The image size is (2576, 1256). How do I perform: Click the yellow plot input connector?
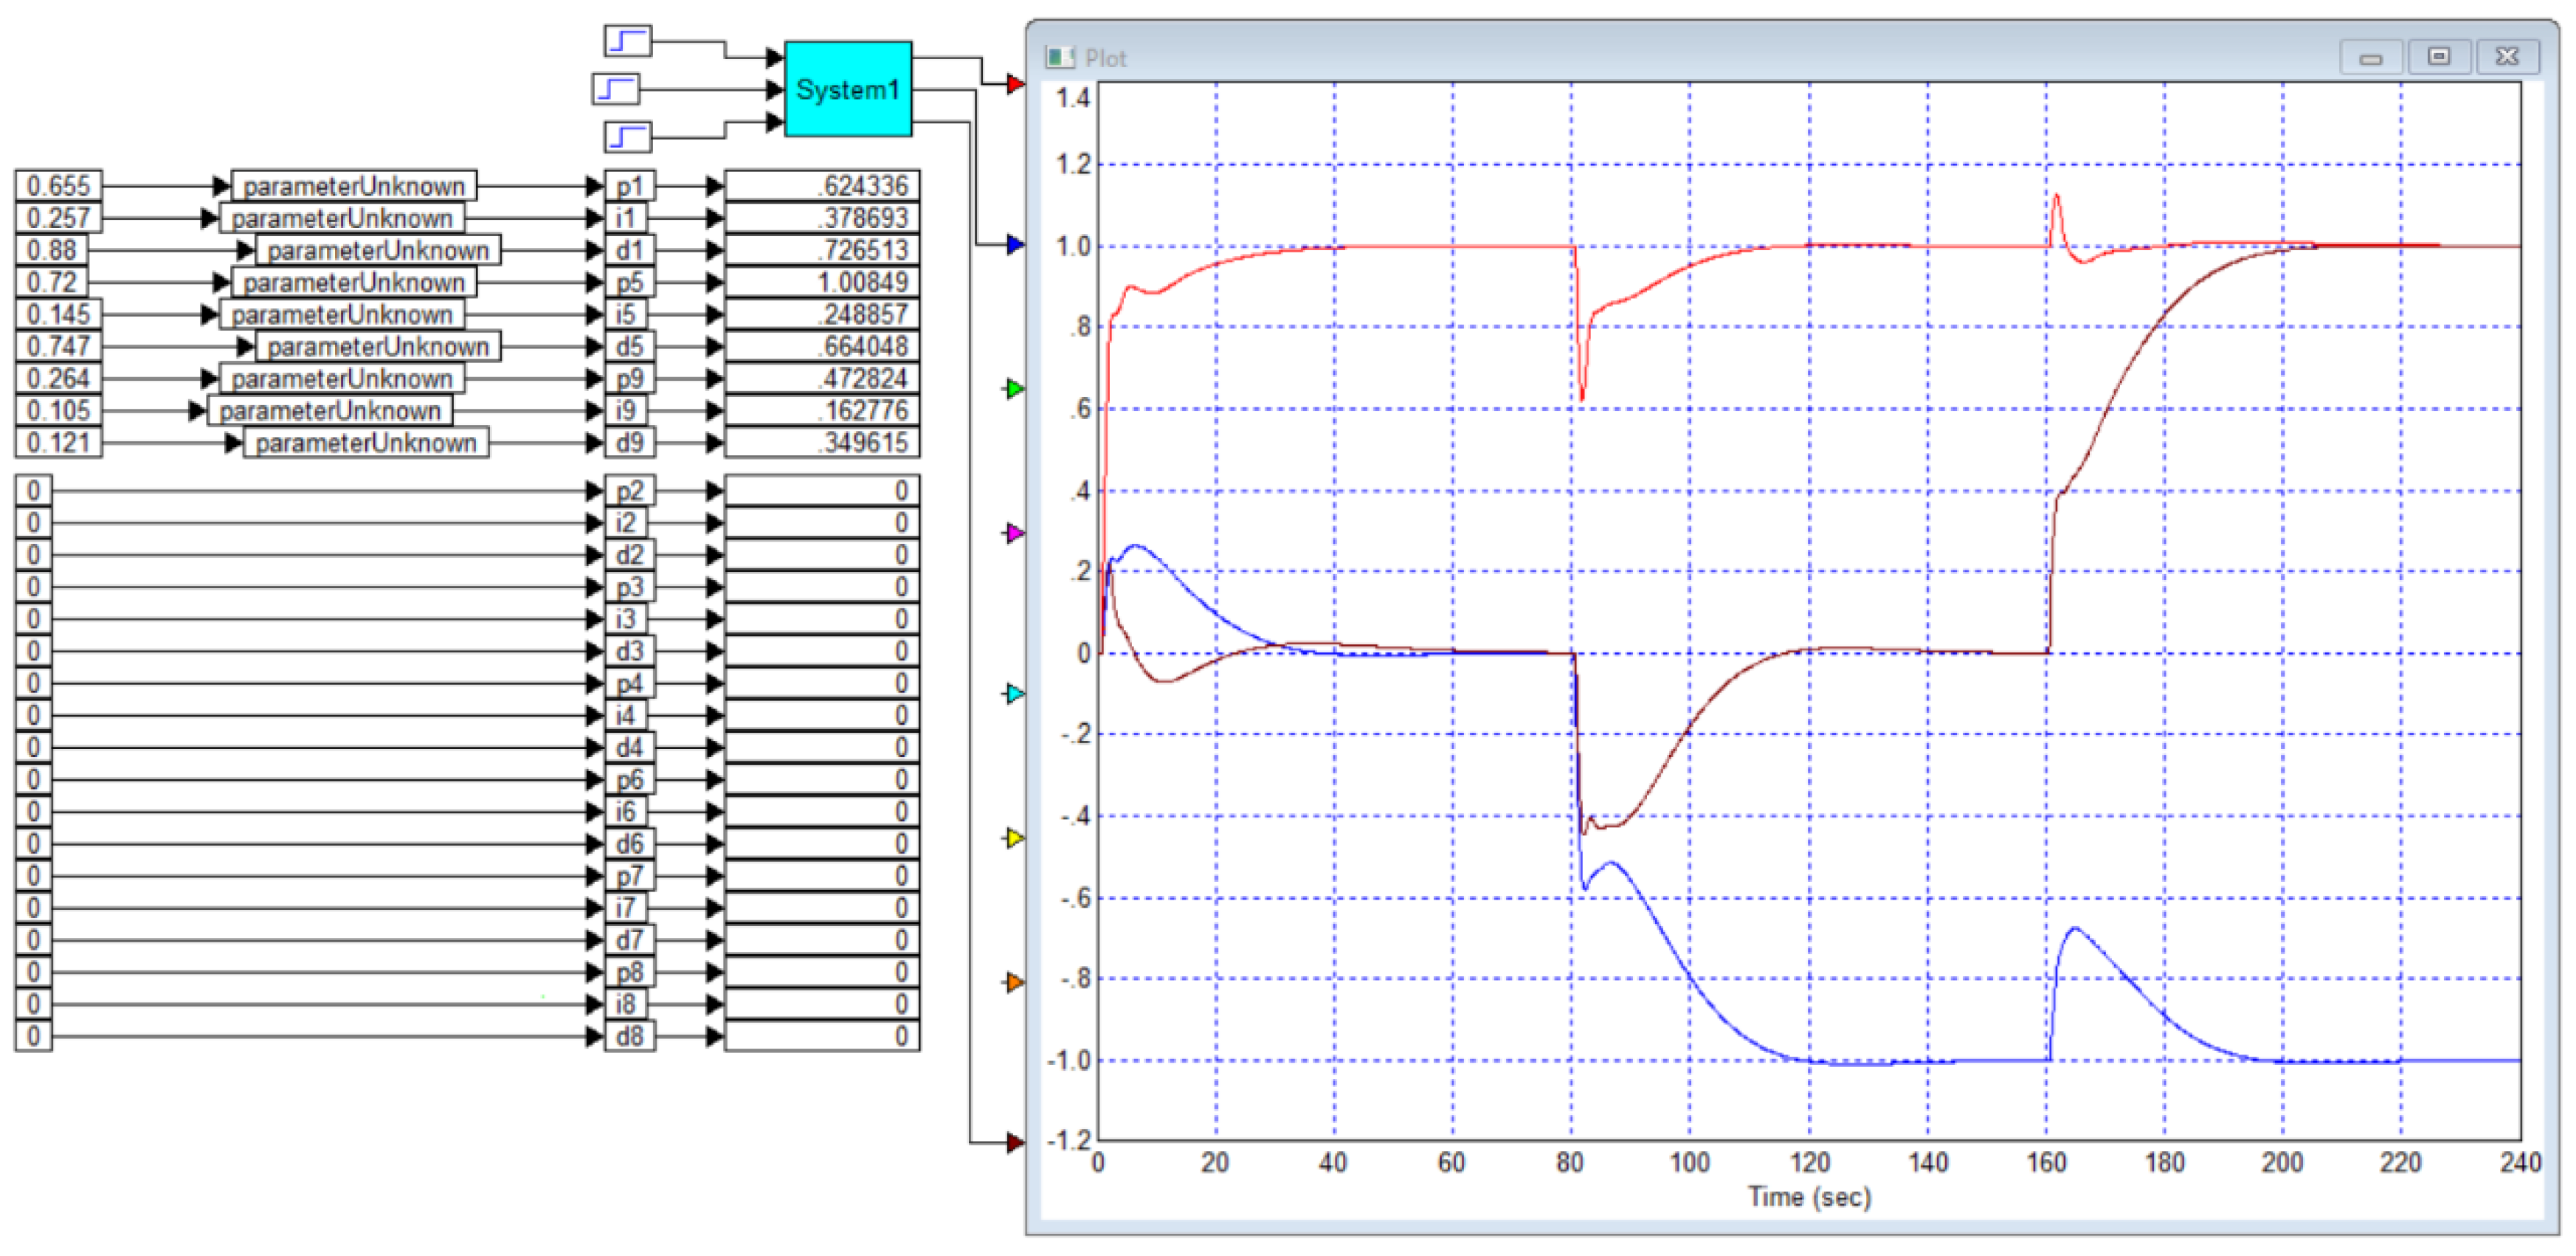tap(1015, 838)
